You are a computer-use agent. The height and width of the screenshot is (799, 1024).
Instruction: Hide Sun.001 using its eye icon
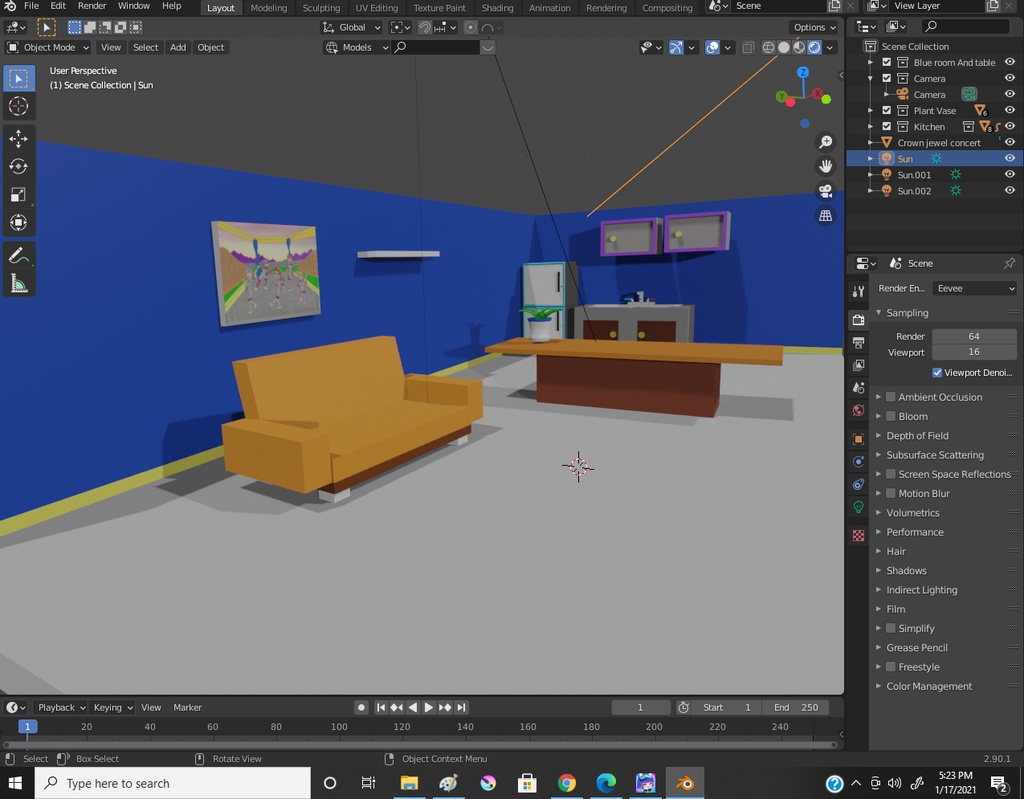pyautogui.click(x=1010, y=175)
